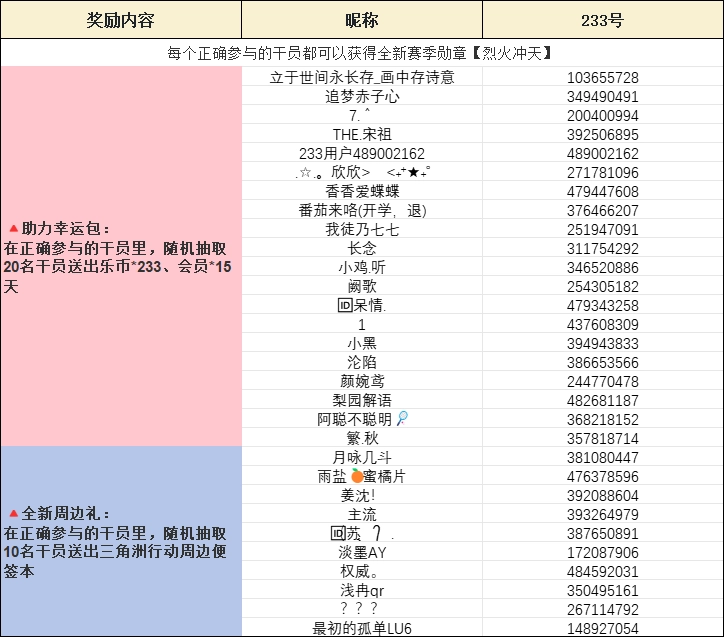Viewport: 724px width, 637px height.
Task: Select the 昵称 column header
Action: (x=362, y=20)
